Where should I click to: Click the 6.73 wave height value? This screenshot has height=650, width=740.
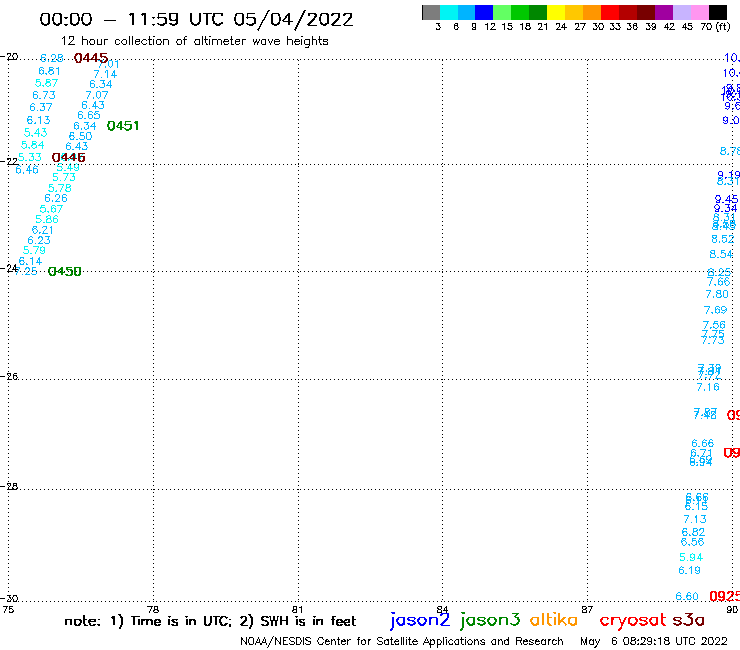[x=43, y=95]
